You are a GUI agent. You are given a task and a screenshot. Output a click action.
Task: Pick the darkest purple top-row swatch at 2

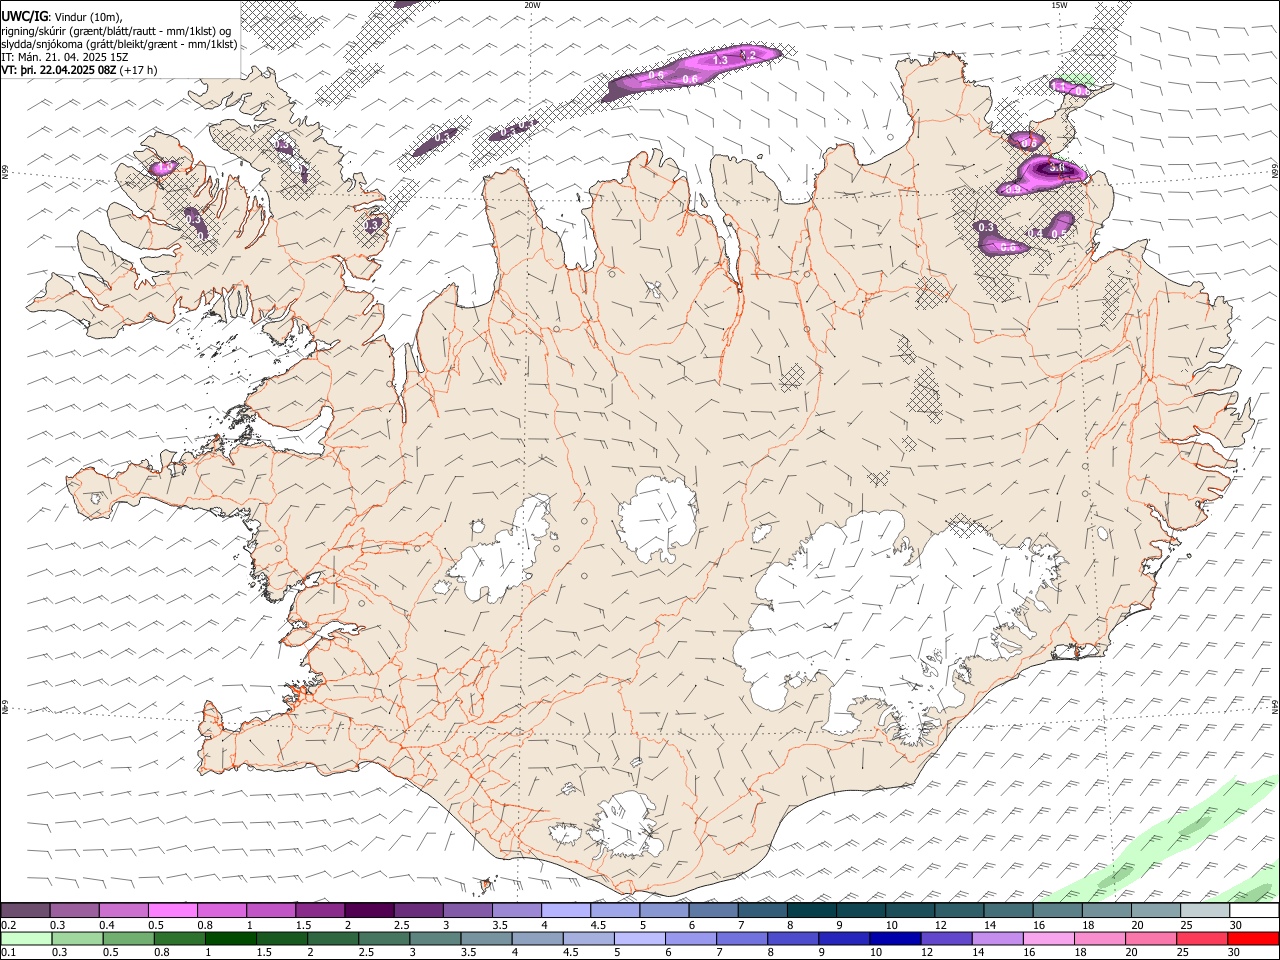[x=368, y=910]
